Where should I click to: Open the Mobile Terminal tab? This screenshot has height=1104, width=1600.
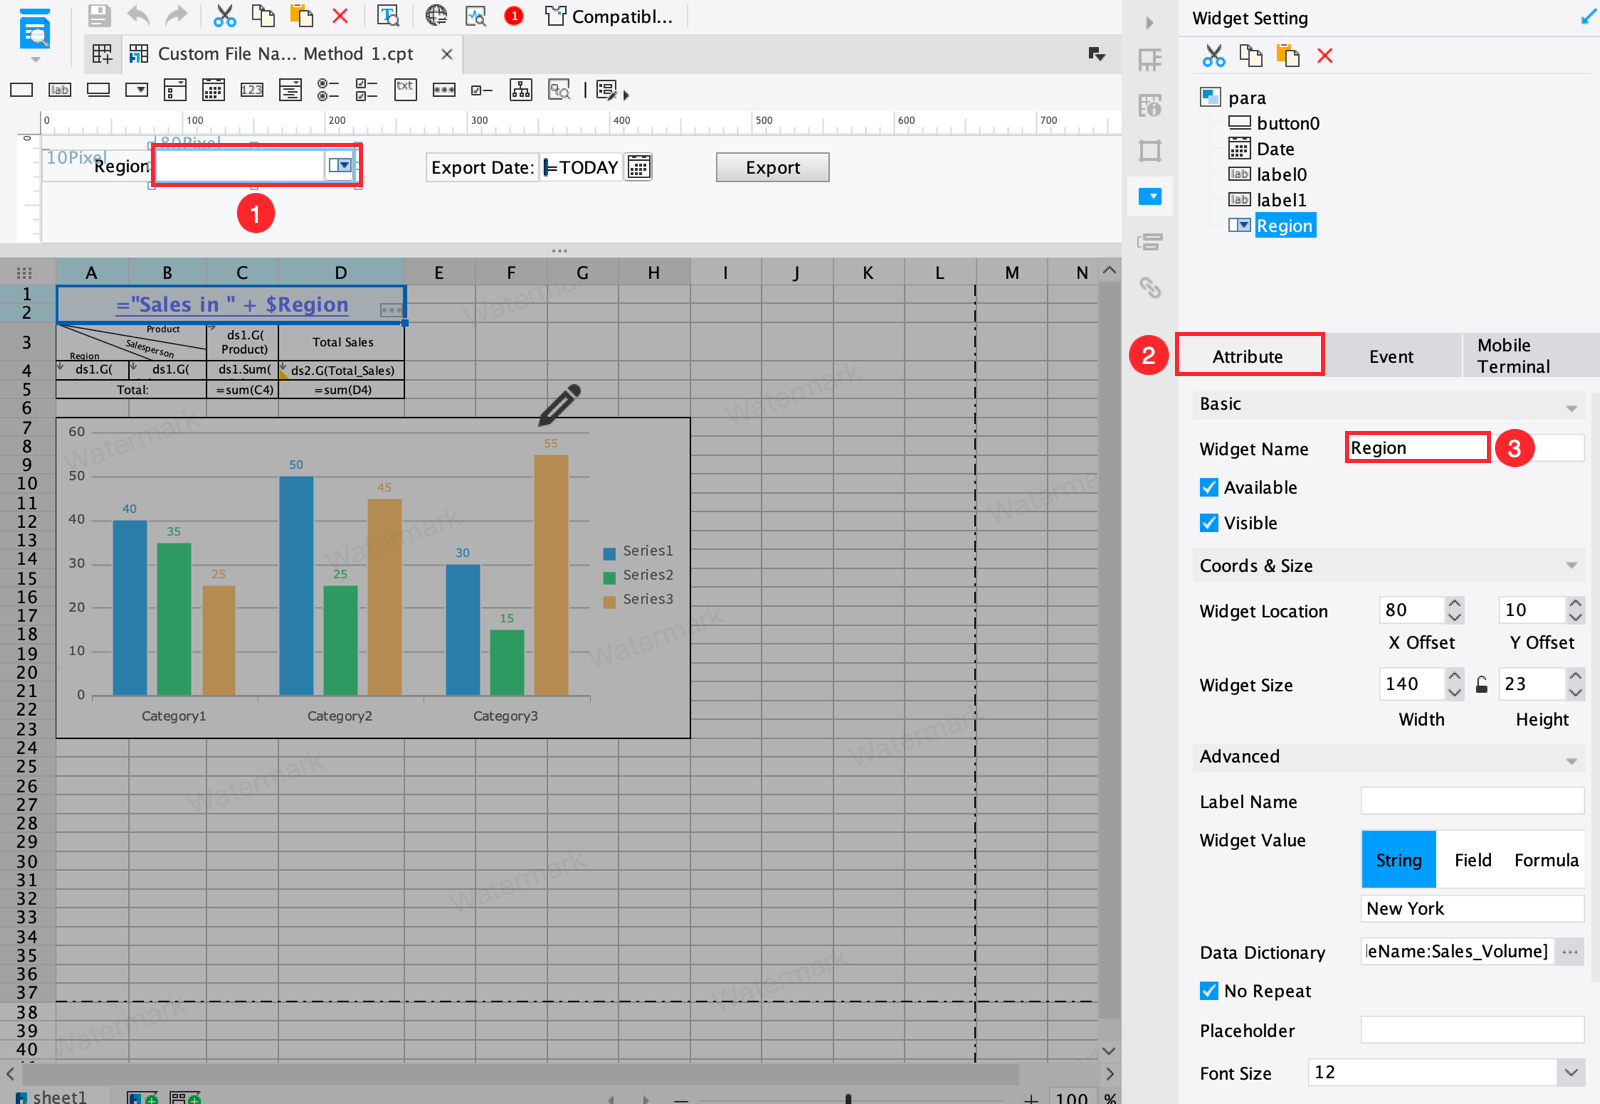tap(1513, 357)
